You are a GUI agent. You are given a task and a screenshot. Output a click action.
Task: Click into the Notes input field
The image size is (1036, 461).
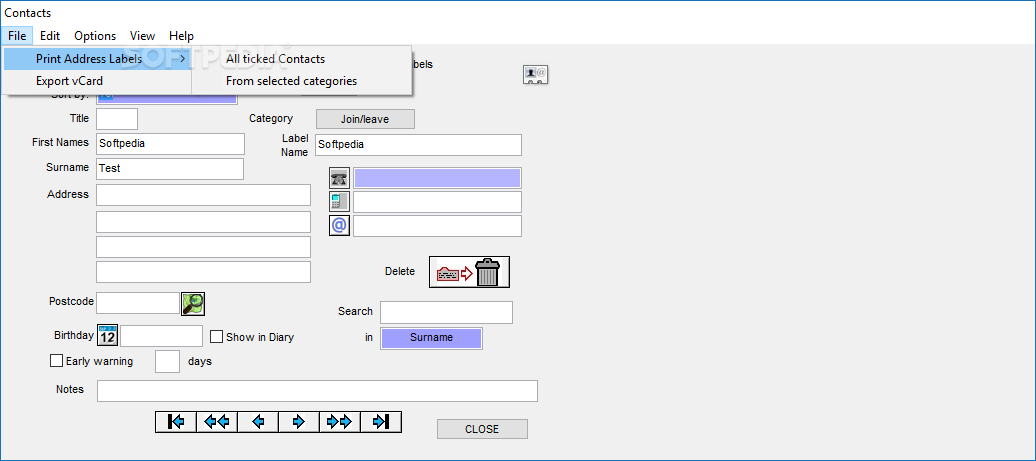point(317,391)
